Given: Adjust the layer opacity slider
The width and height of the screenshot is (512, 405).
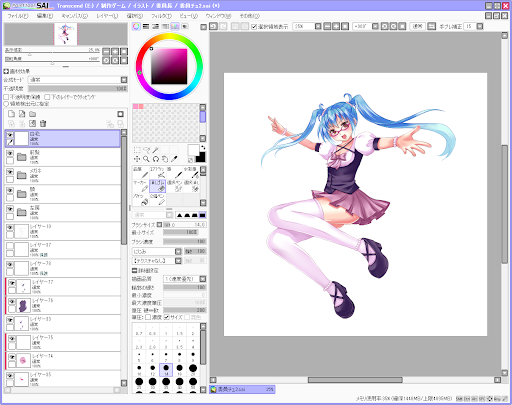Looking at the screenshot, I should pos(78,89).
